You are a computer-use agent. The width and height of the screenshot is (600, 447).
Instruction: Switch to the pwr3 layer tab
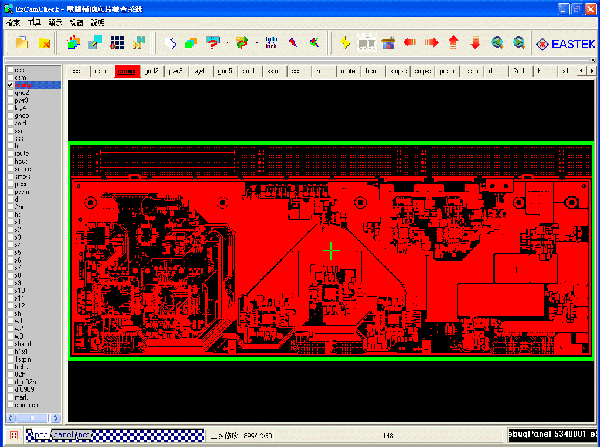176,71
